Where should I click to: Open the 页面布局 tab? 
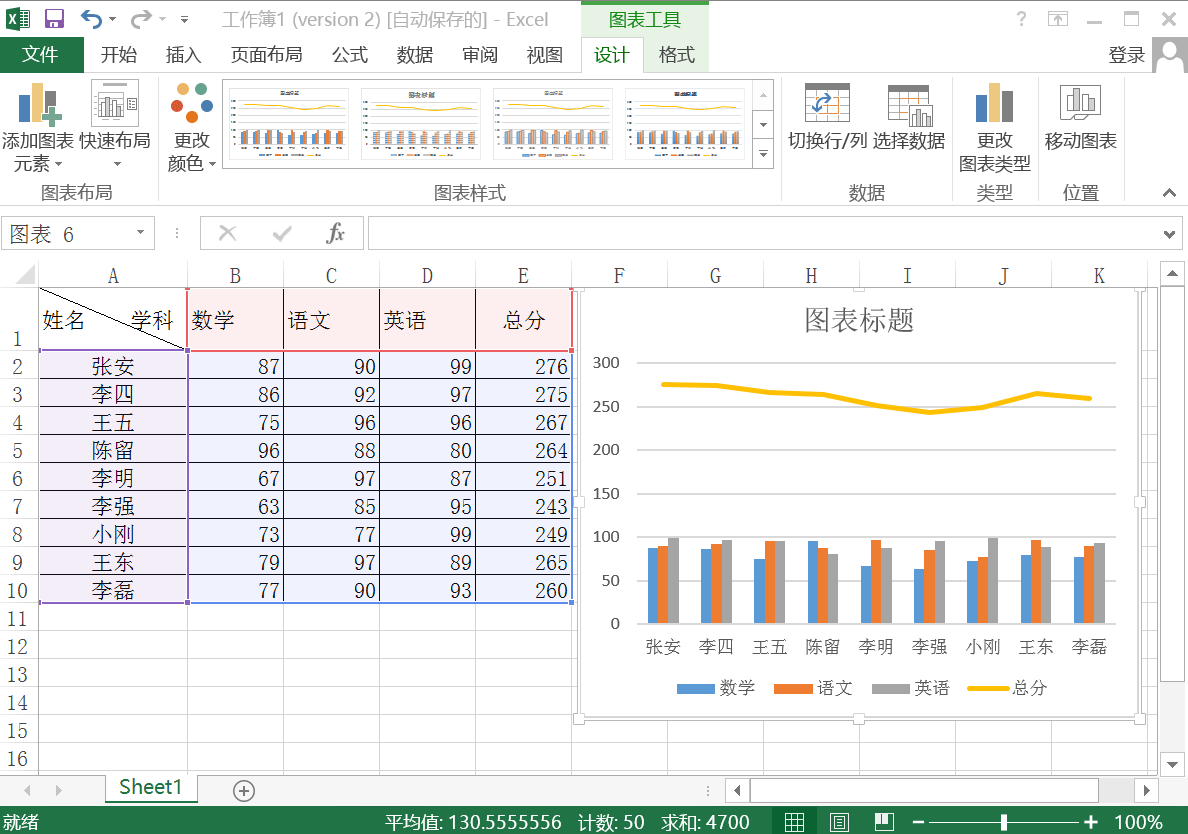pos(267,55)
